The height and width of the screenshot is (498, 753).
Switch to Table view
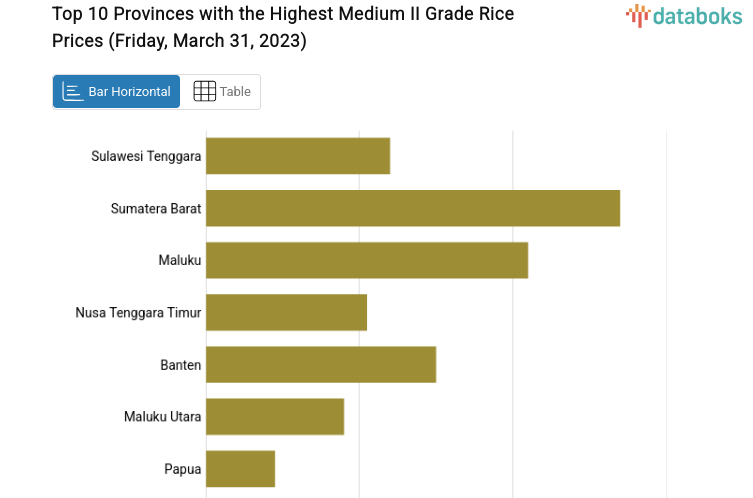222,92
